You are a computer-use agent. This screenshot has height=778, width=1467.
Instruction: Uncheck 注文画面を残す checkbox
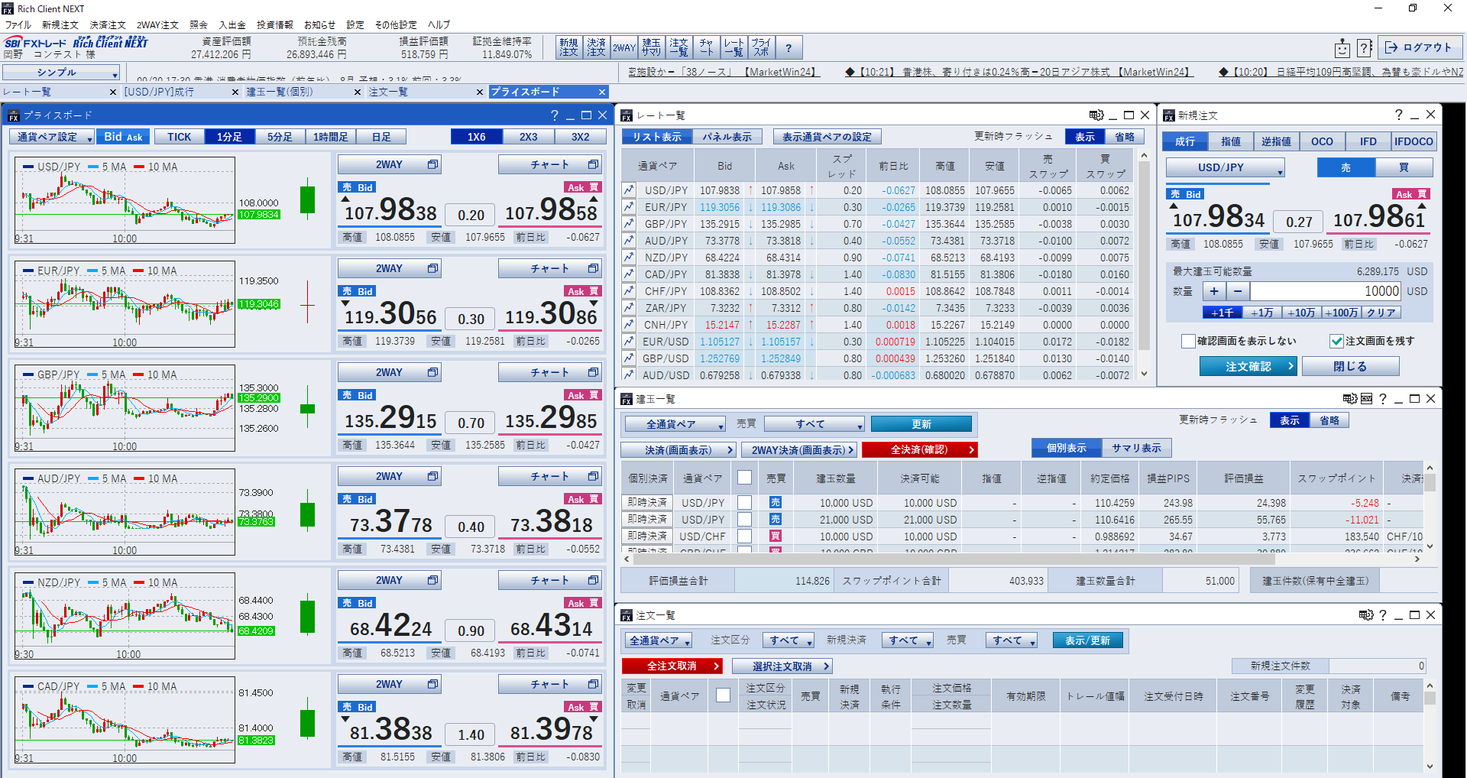[1337, 341]
